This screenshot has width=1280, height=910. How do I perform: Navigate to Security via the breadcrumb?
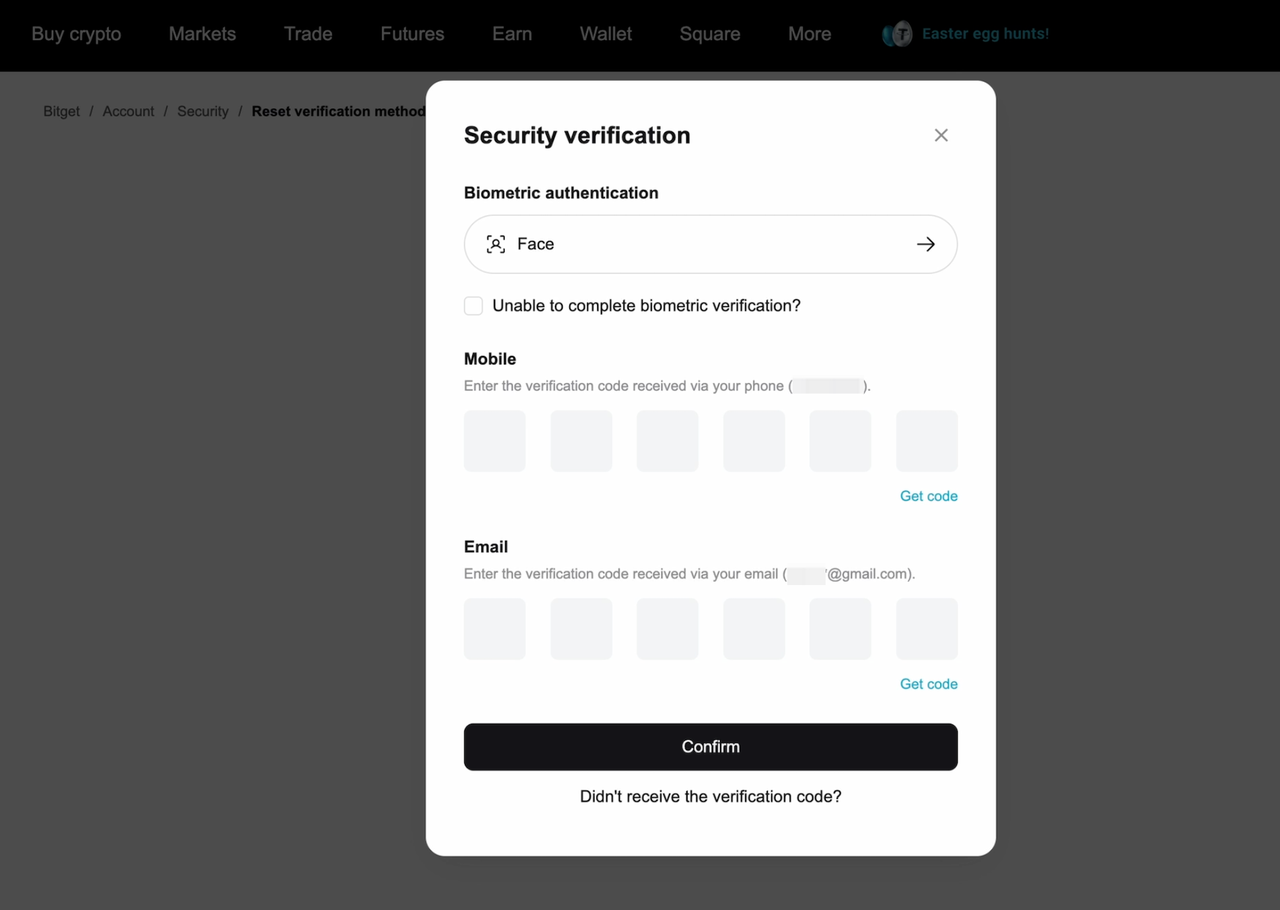coord(202,111)
